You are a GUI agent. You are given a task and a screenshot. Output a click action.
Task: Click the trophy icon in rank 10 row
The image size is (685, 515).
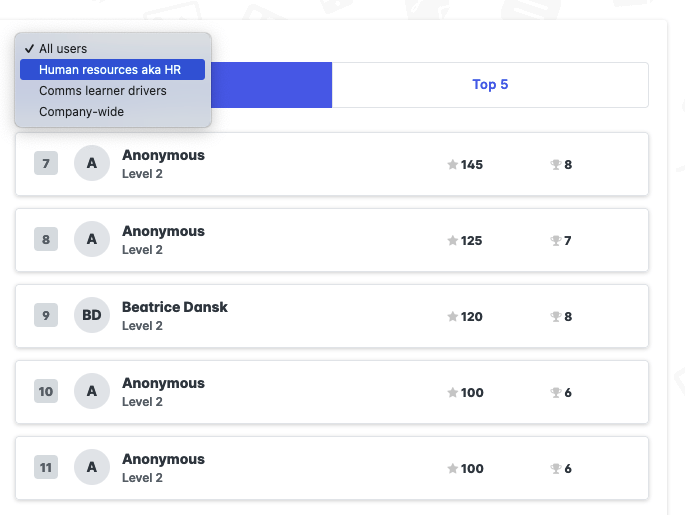[x=556, y=393]
